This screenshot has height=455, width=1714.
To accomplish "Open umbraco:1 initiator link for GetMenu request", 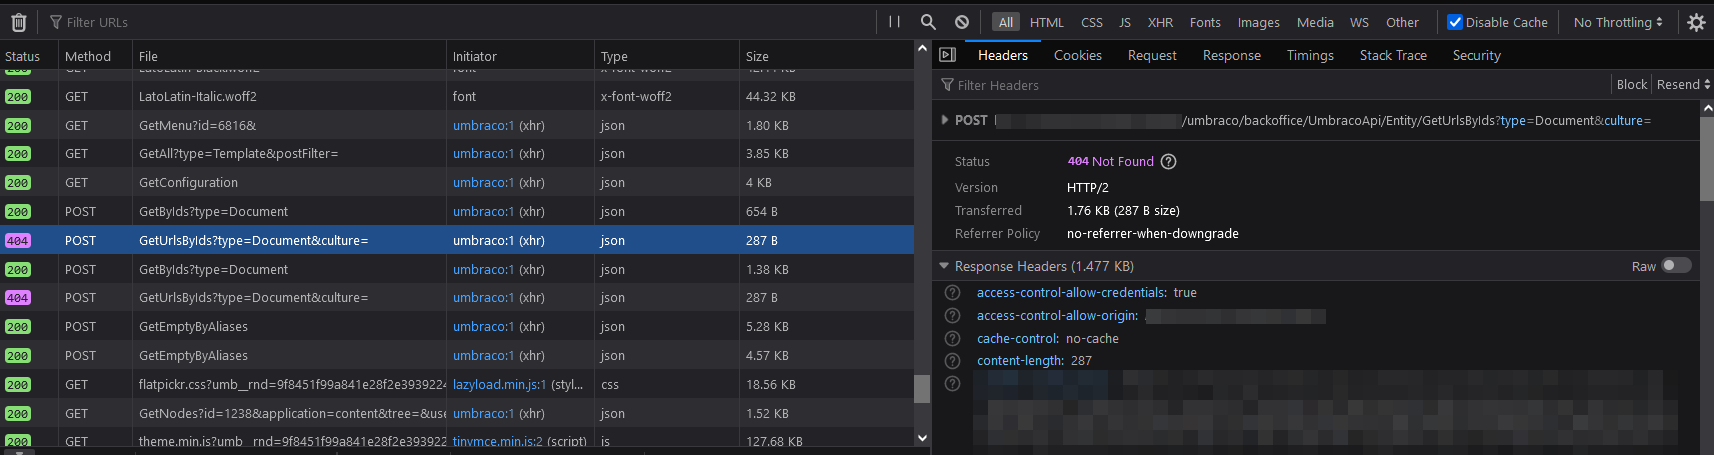I will pos(483,126).
